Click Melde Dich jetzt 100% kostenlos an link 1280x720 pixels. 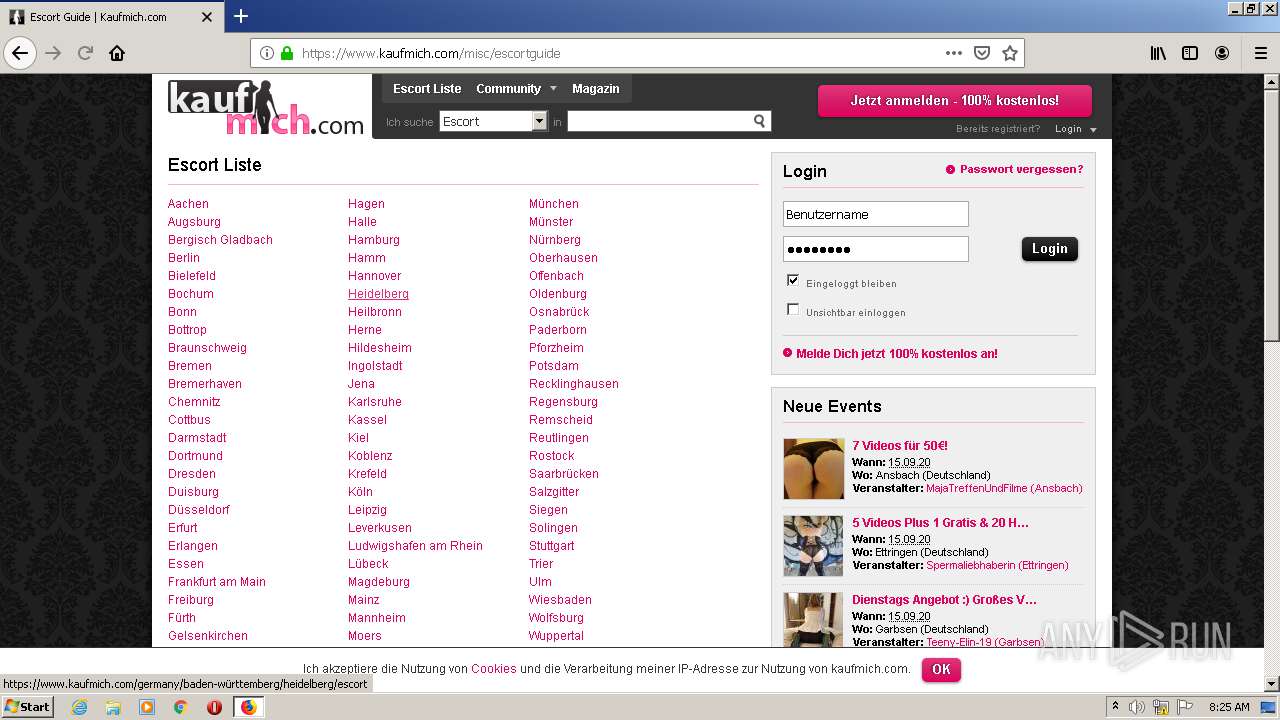[897, 353]
